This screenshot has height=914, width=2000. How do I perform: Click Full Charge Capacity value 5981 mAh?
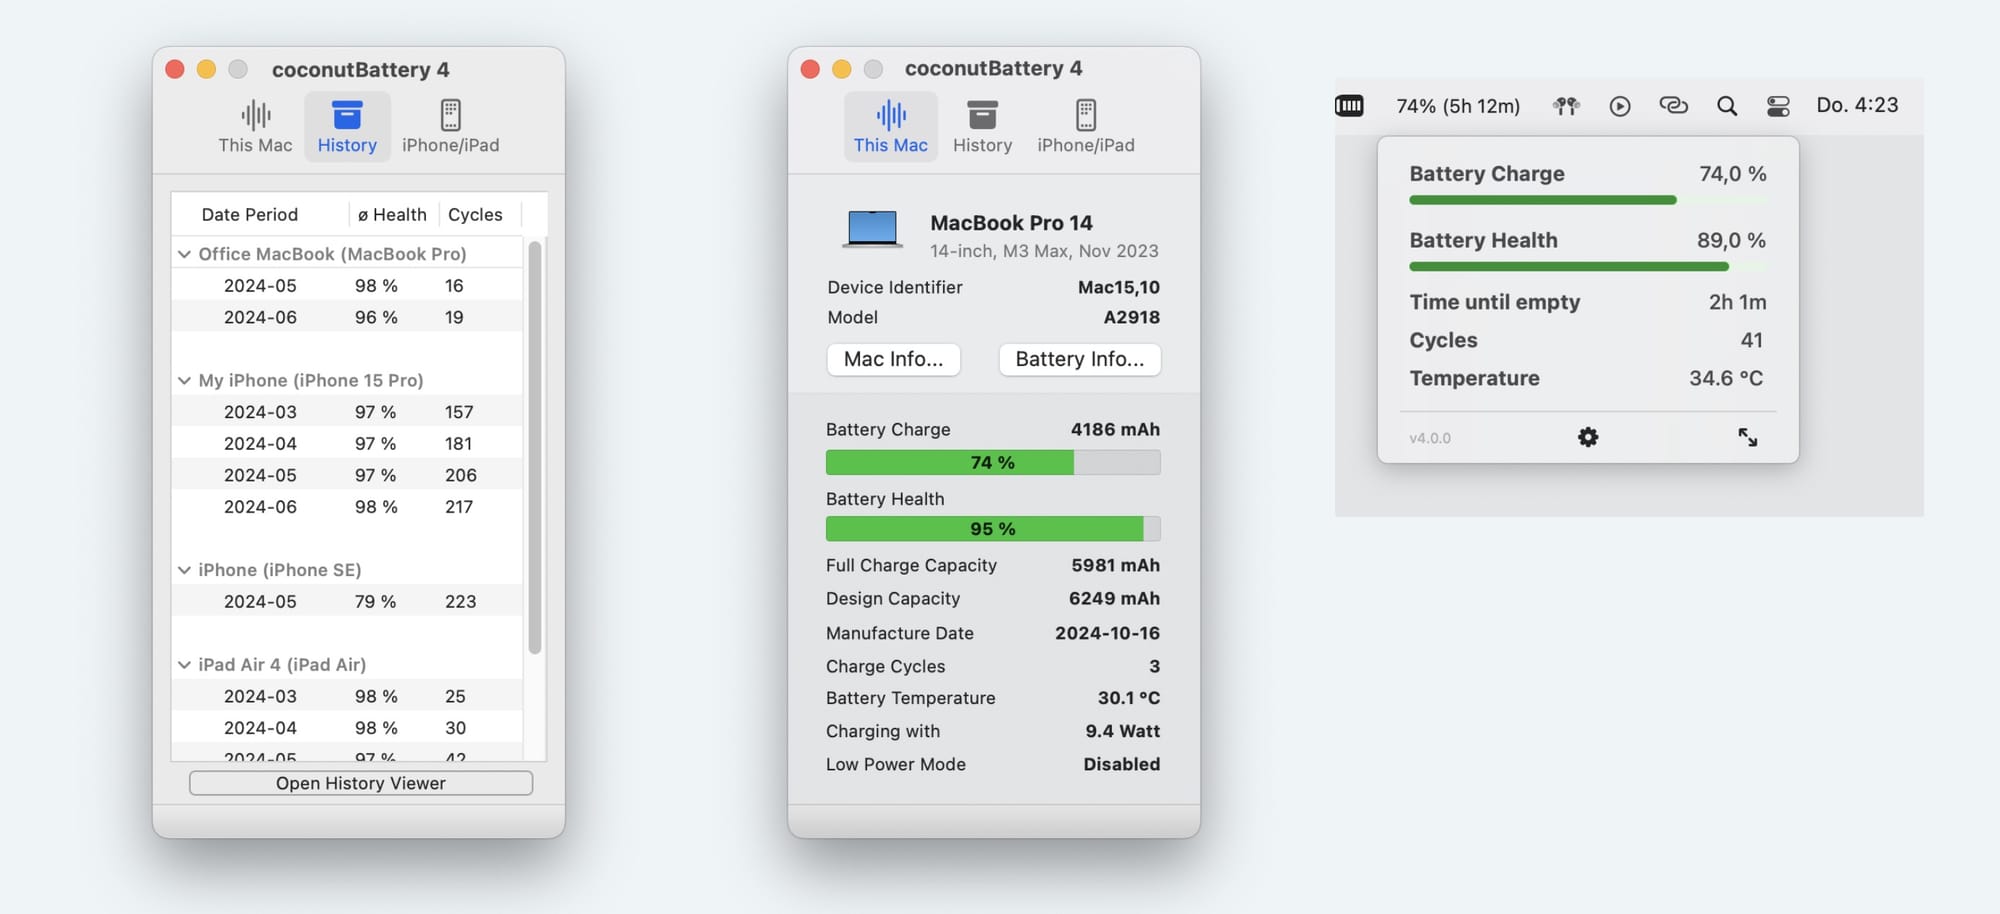[x=1115, y=565]
